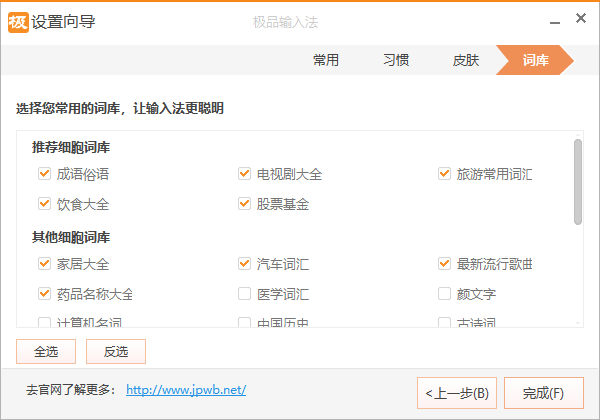Image resolution: width=600 pixels, height=420 pixels.
Task: Uncheck 旅游常用词汇 dictionary option
Action: pos(444,174)
